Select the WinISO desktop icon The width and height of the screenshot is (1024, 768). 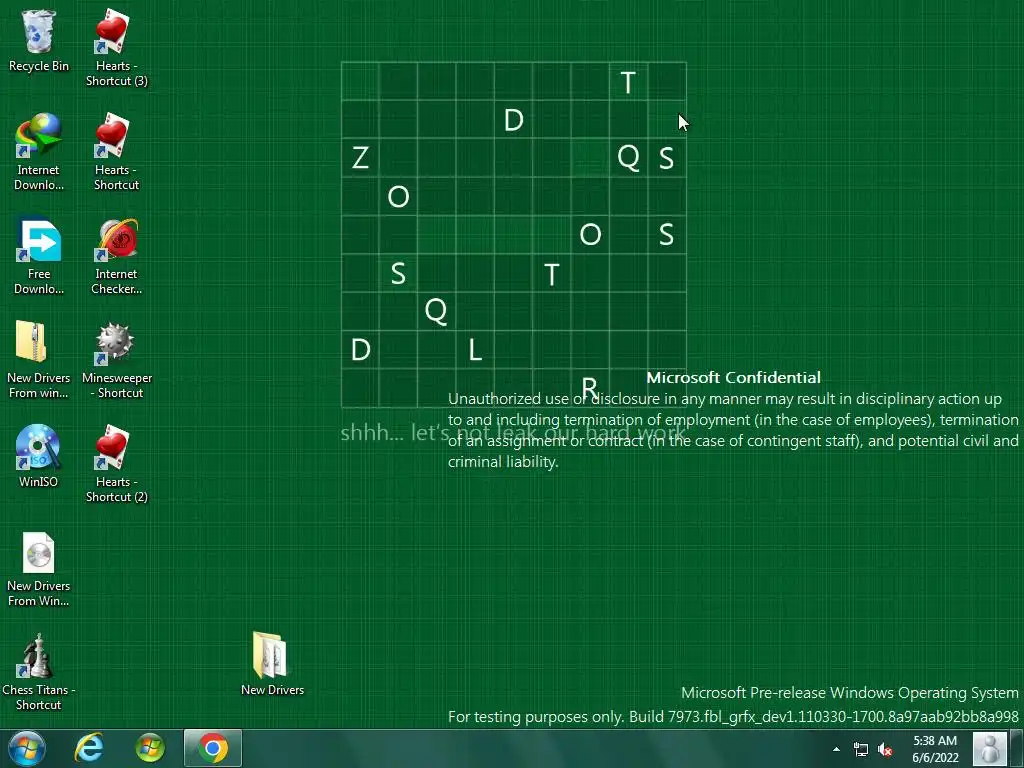coord(39,456)
